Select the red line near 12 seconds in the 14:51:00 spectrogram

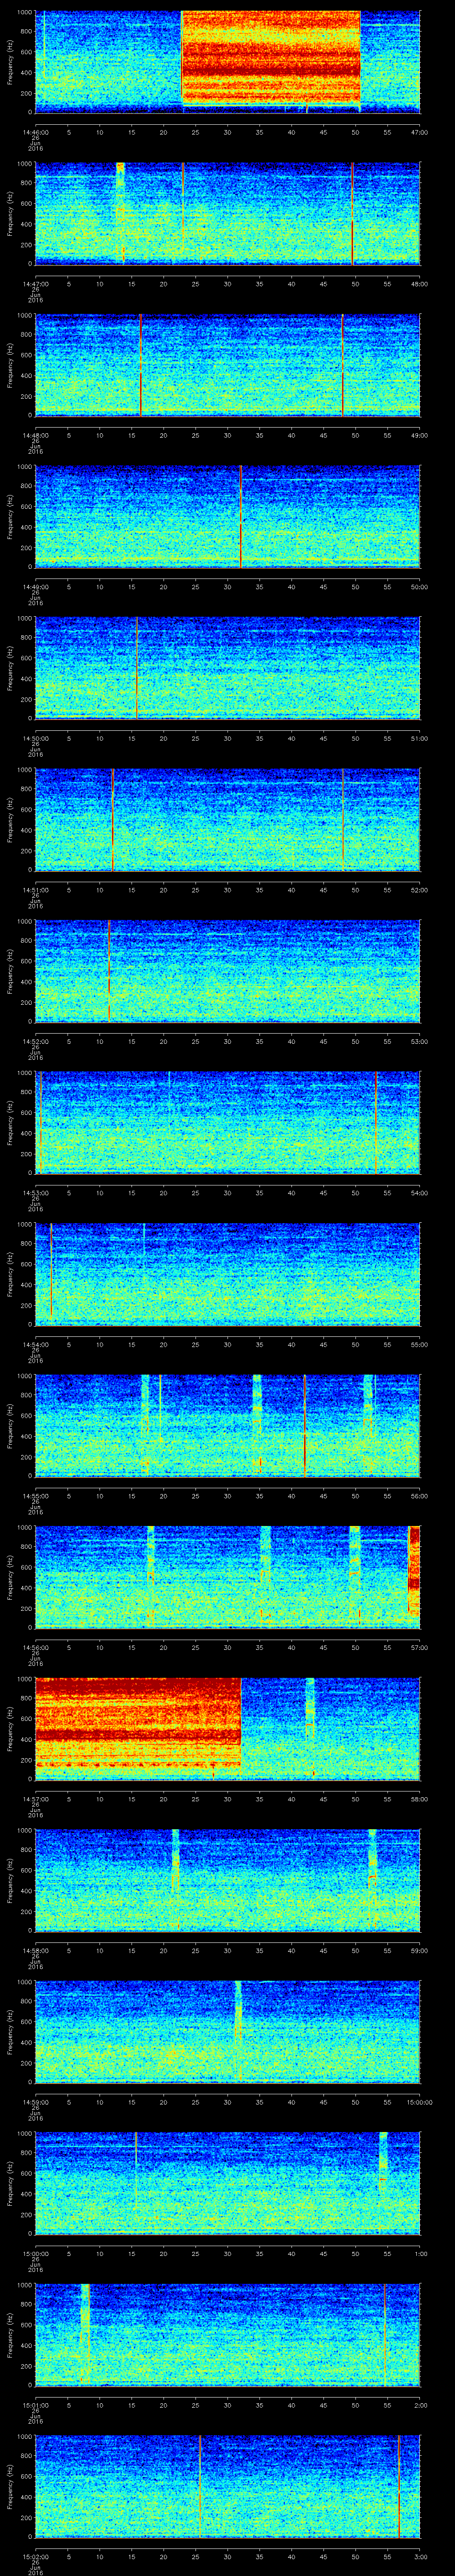click(113, 820)
